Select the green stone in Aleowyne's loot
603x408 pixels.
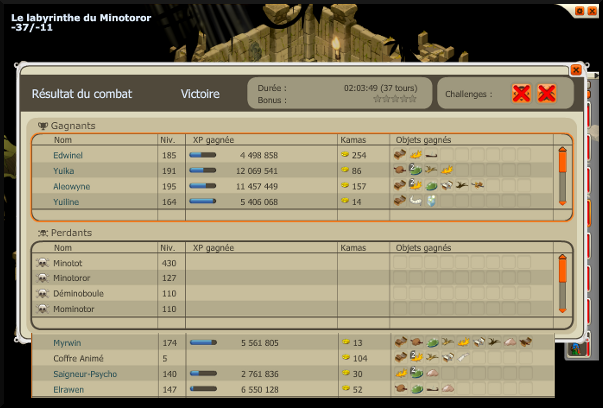431,185
